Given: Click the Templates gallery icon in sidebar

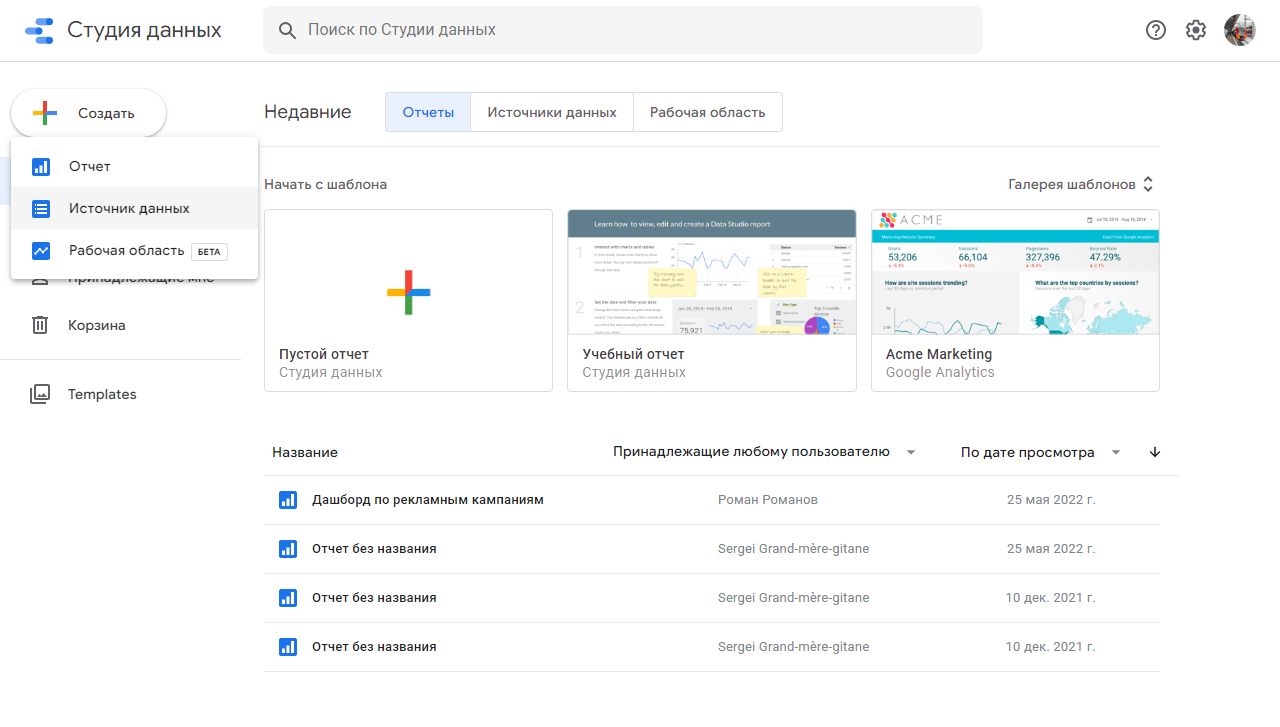Looking at the screenshot, I should tap(40, 394).
